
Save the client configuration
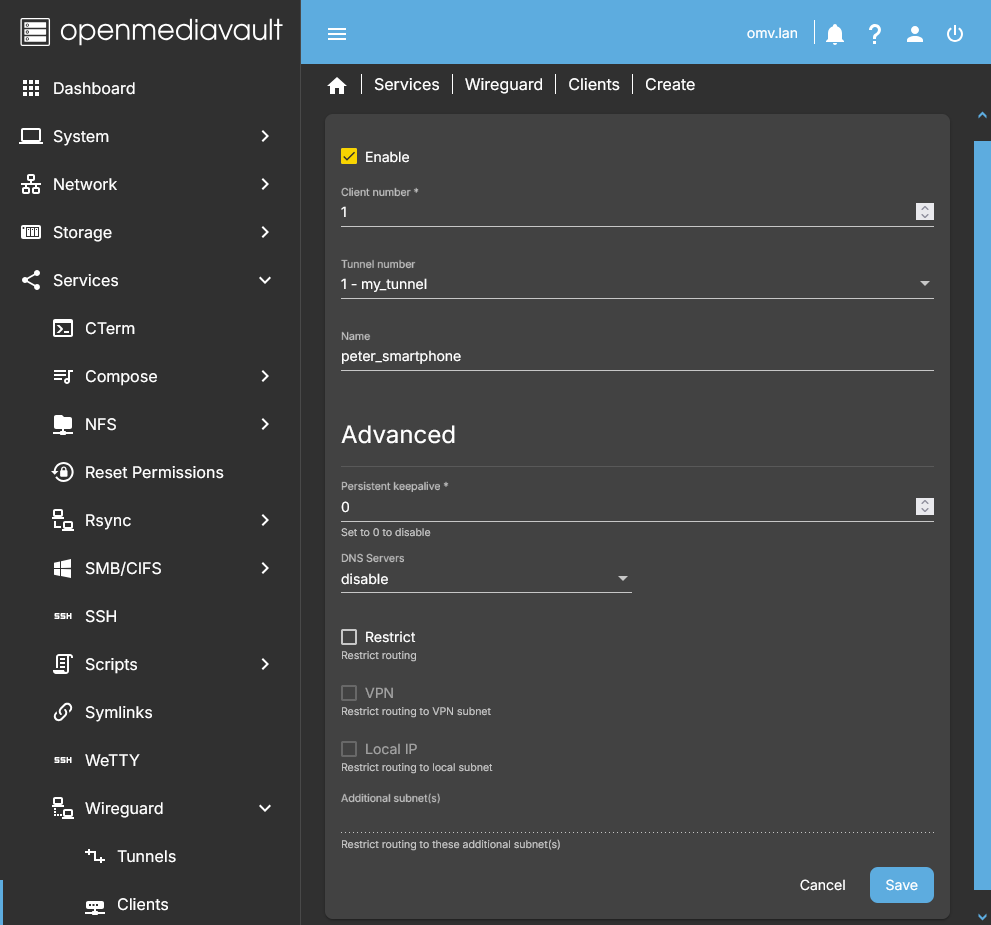tap(901, 885)
